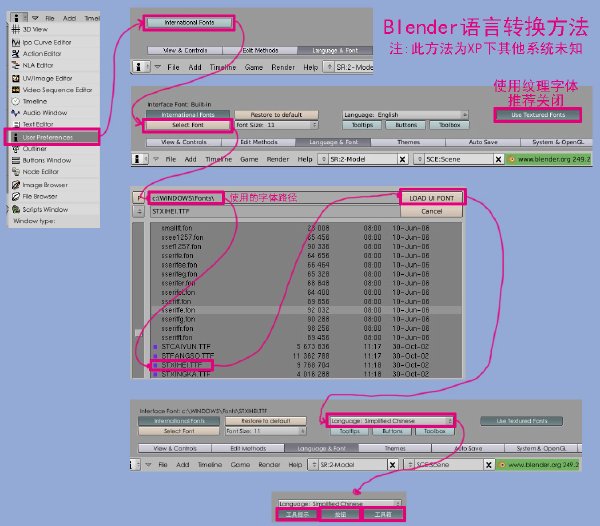
Task: Open View & Controls tab in English panel
Action: (184, 142)
